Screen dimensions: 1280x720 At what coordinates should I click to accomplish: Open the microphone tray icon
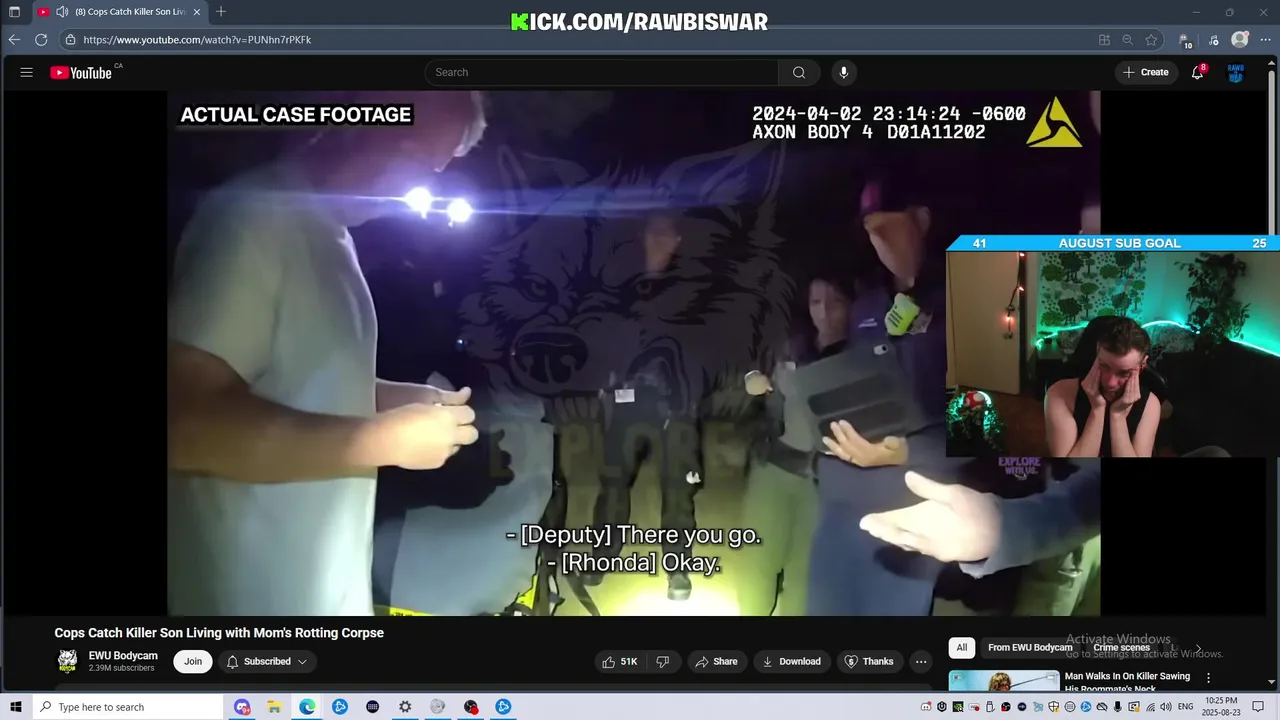(1118, 707)
